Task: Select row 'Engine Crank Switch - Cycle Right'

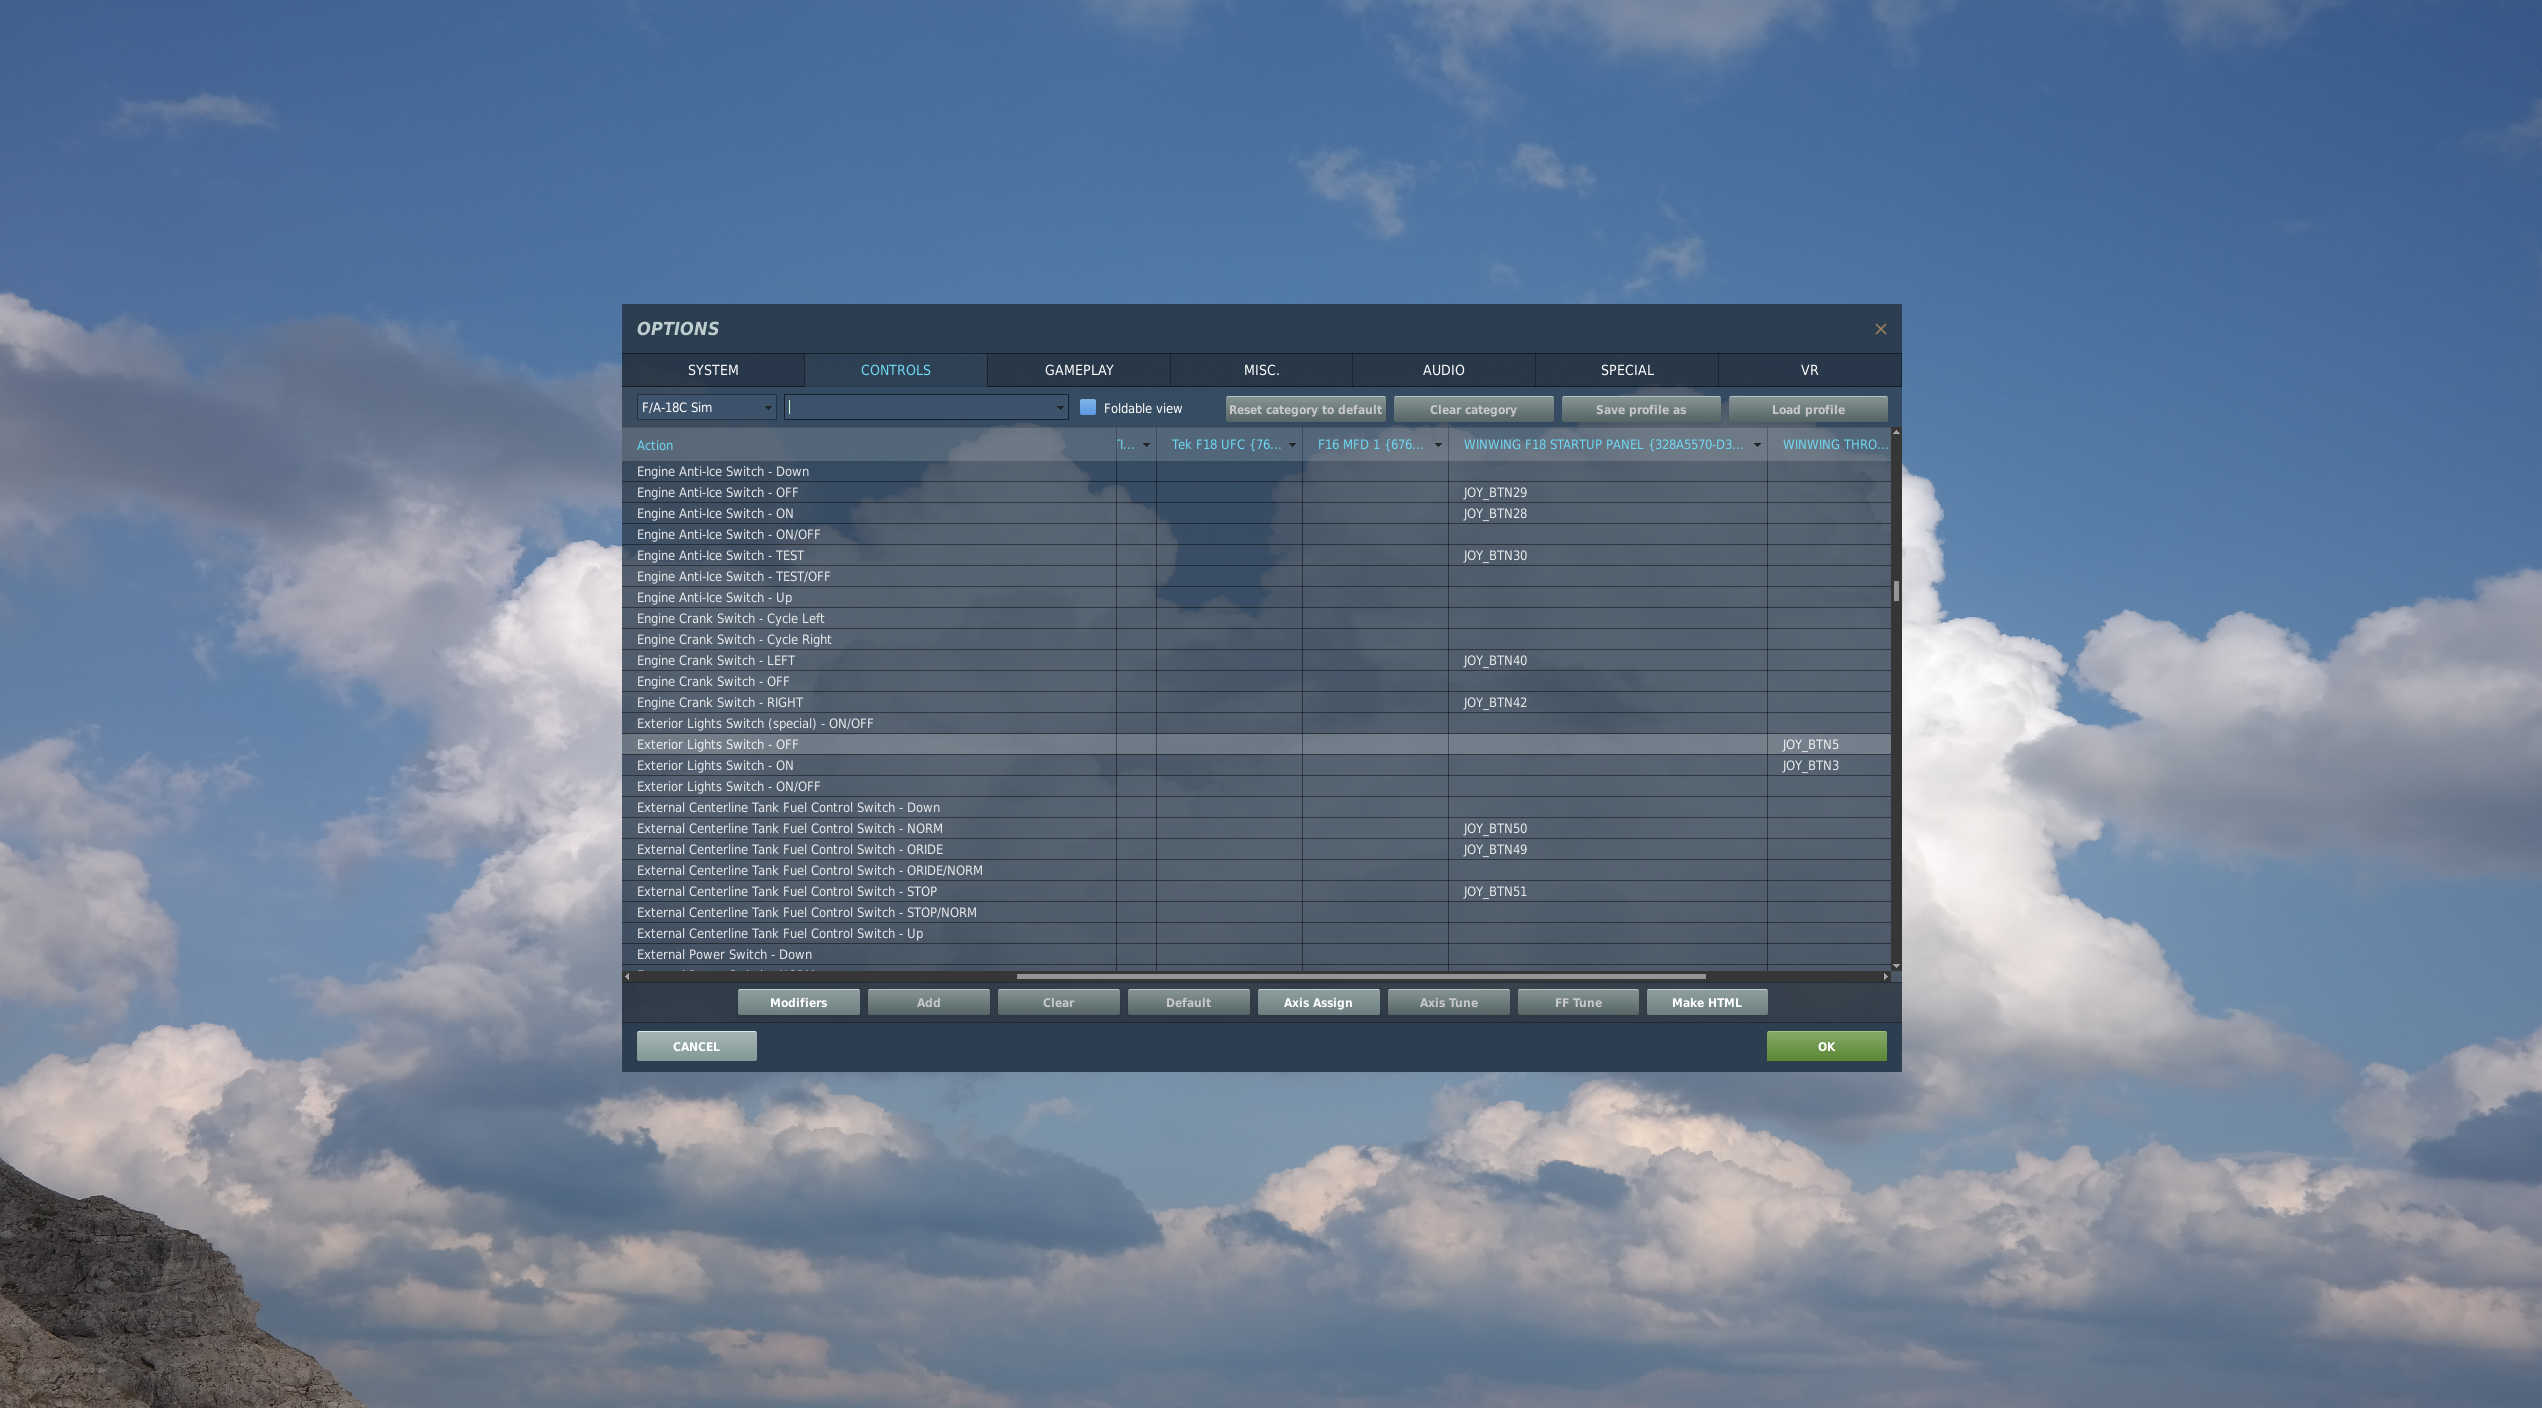Action: tap(1256, 639)
